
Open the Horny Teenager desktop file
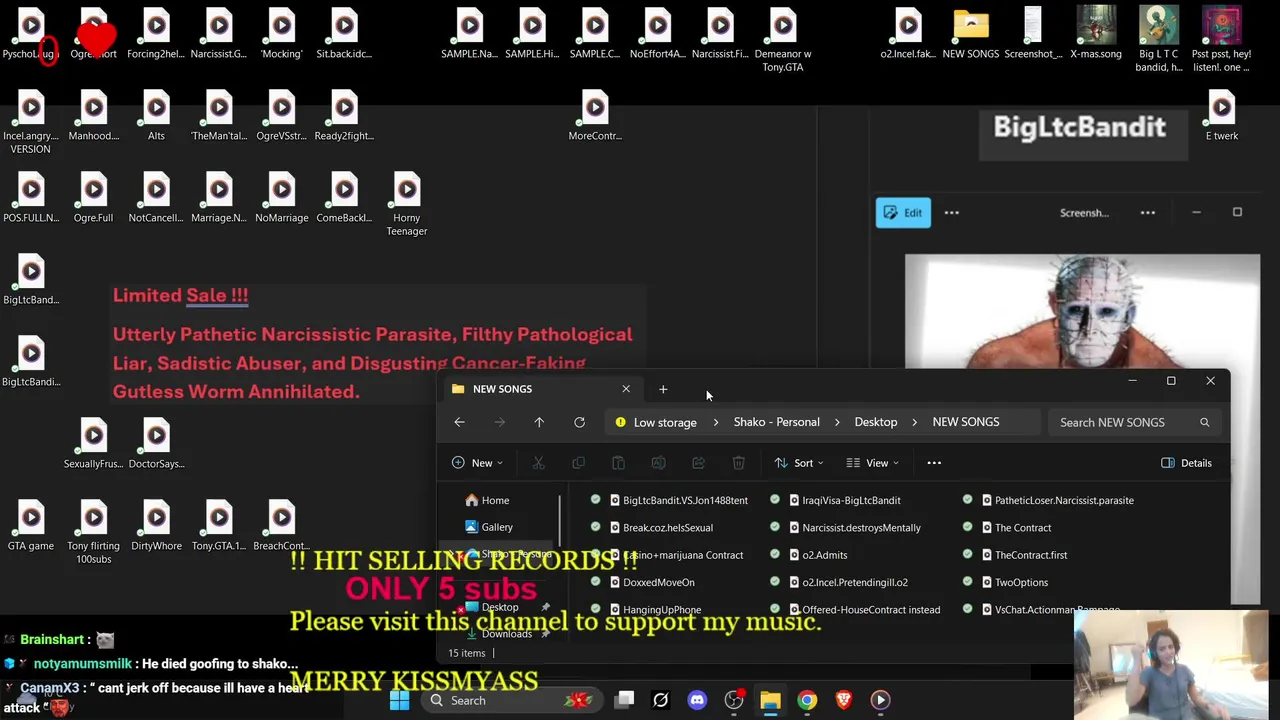407,205
